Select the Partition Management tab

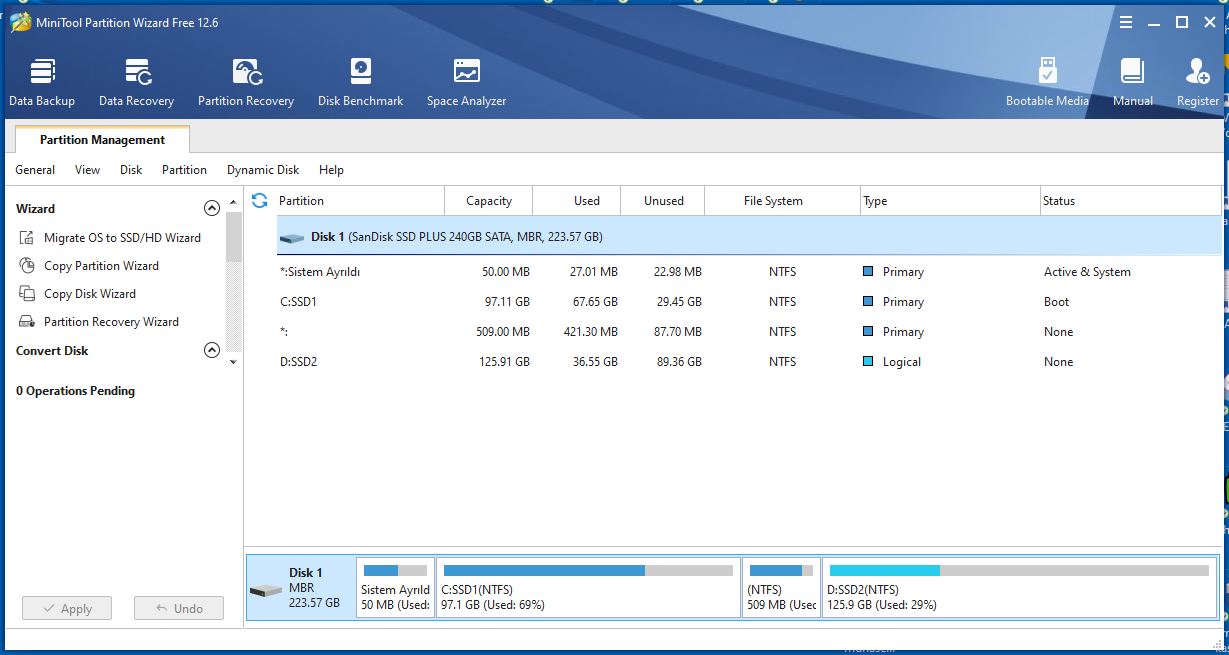click(x=102, y=140)
